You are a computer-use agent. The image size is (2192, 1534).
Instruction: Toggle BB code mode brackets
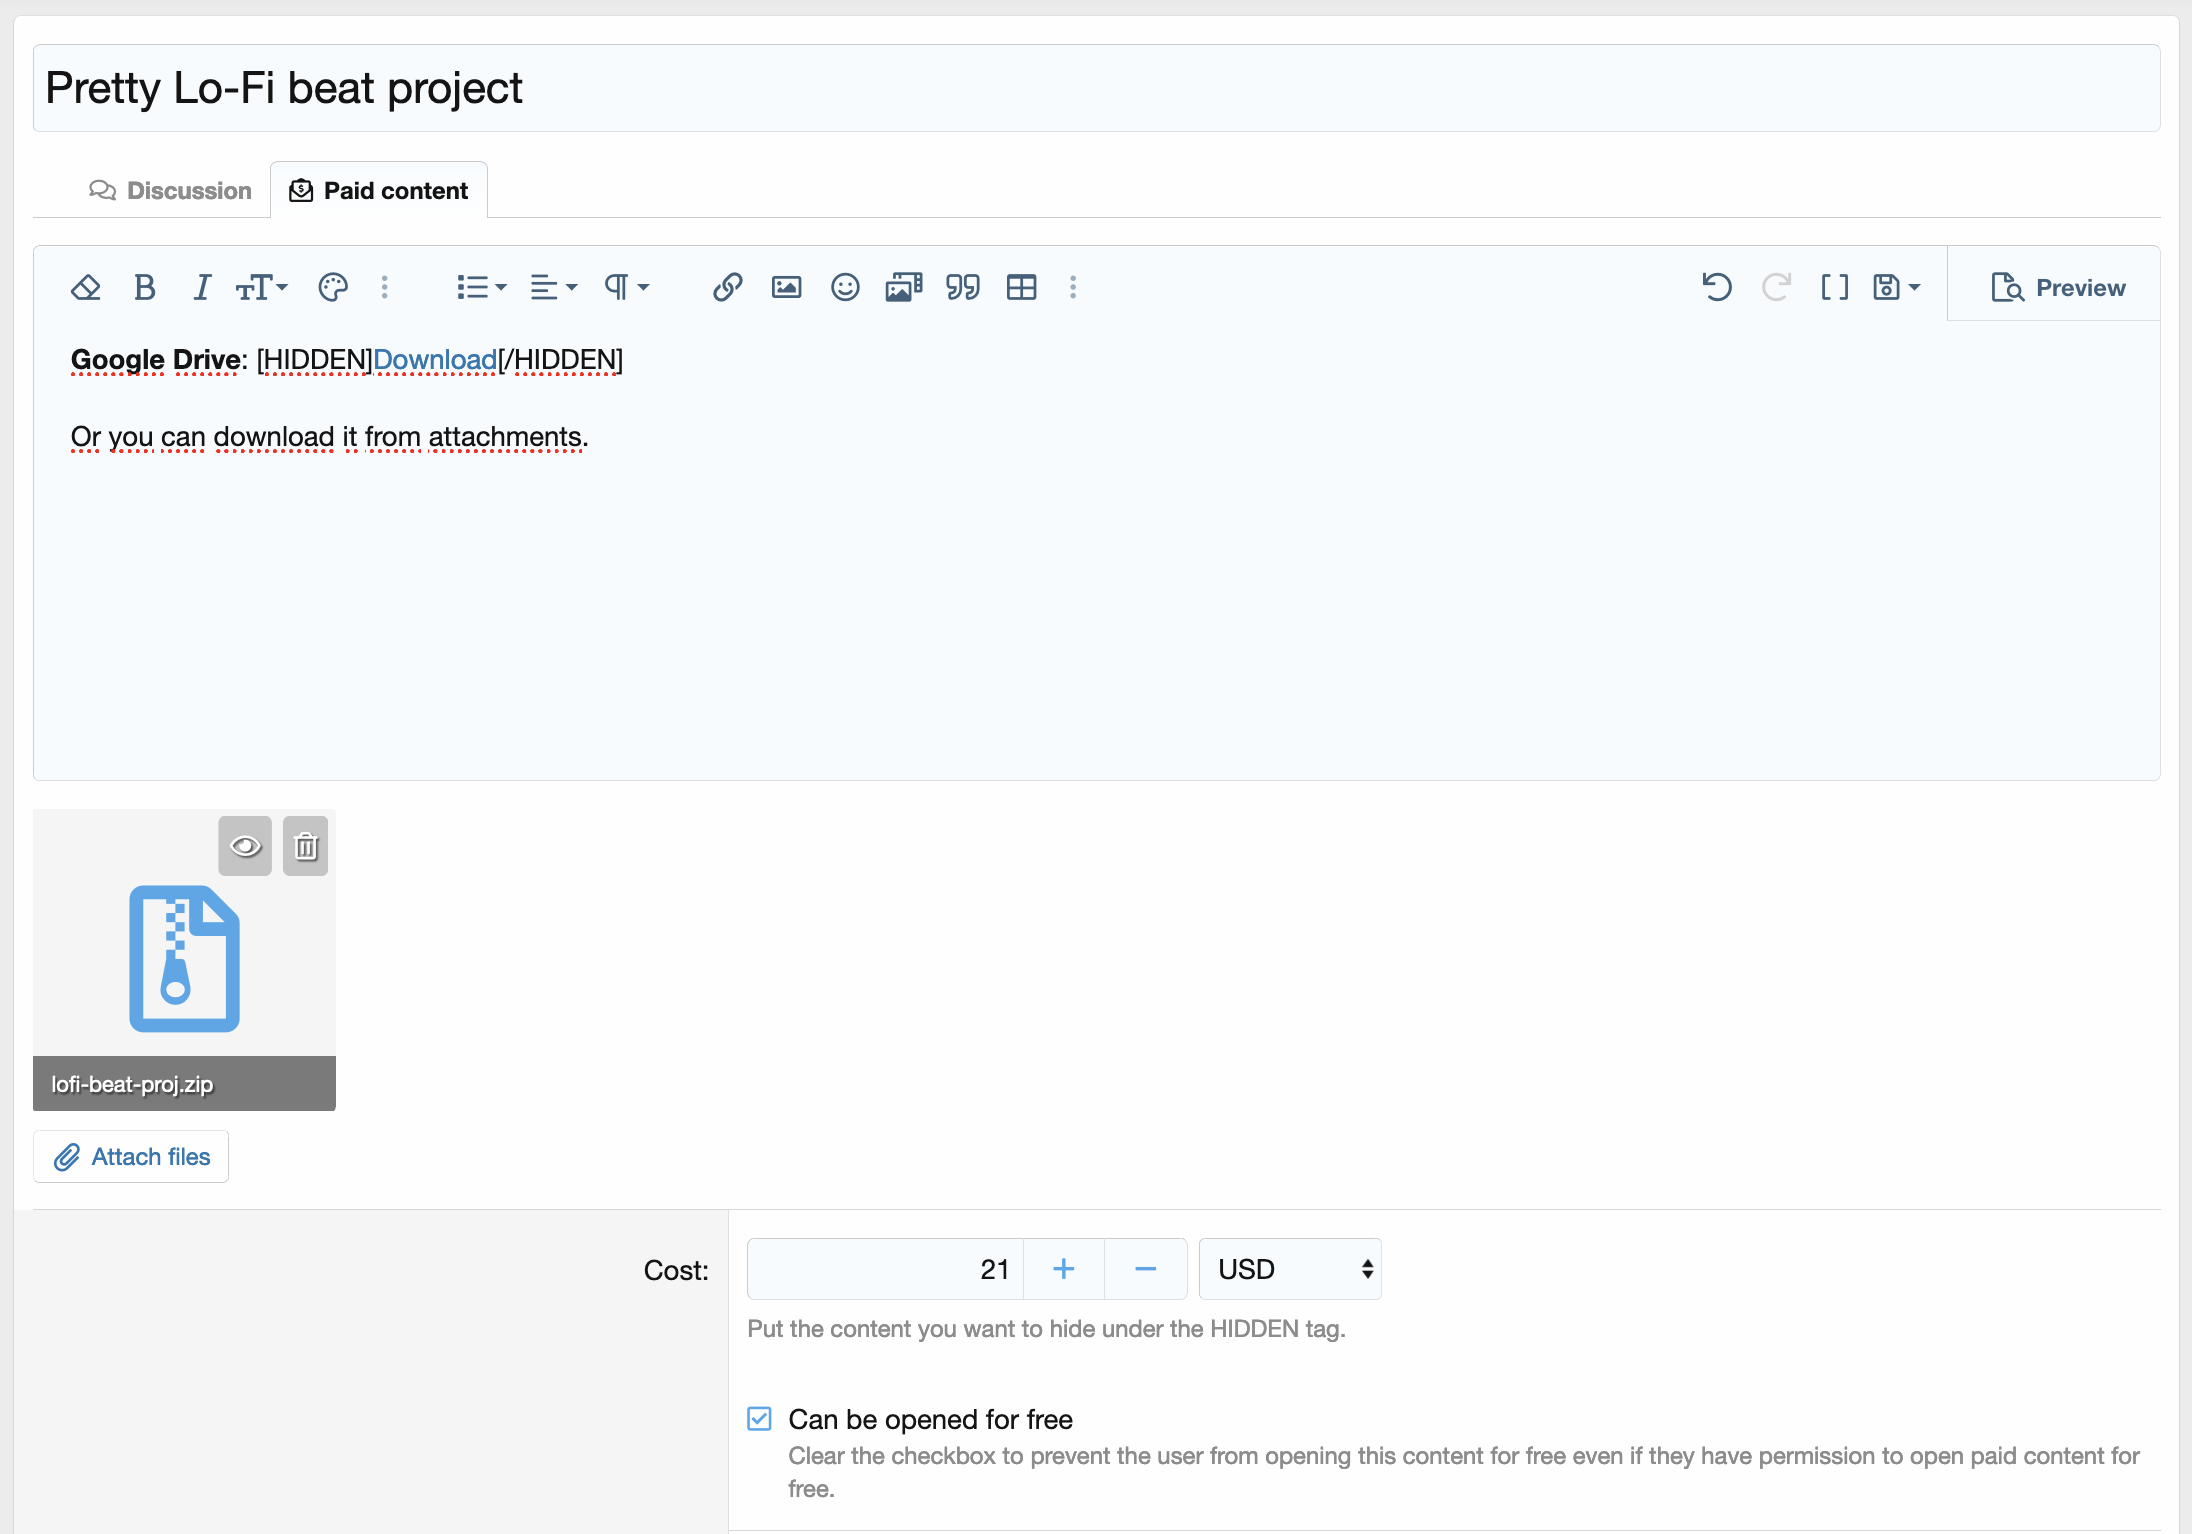coord(1834,288)
